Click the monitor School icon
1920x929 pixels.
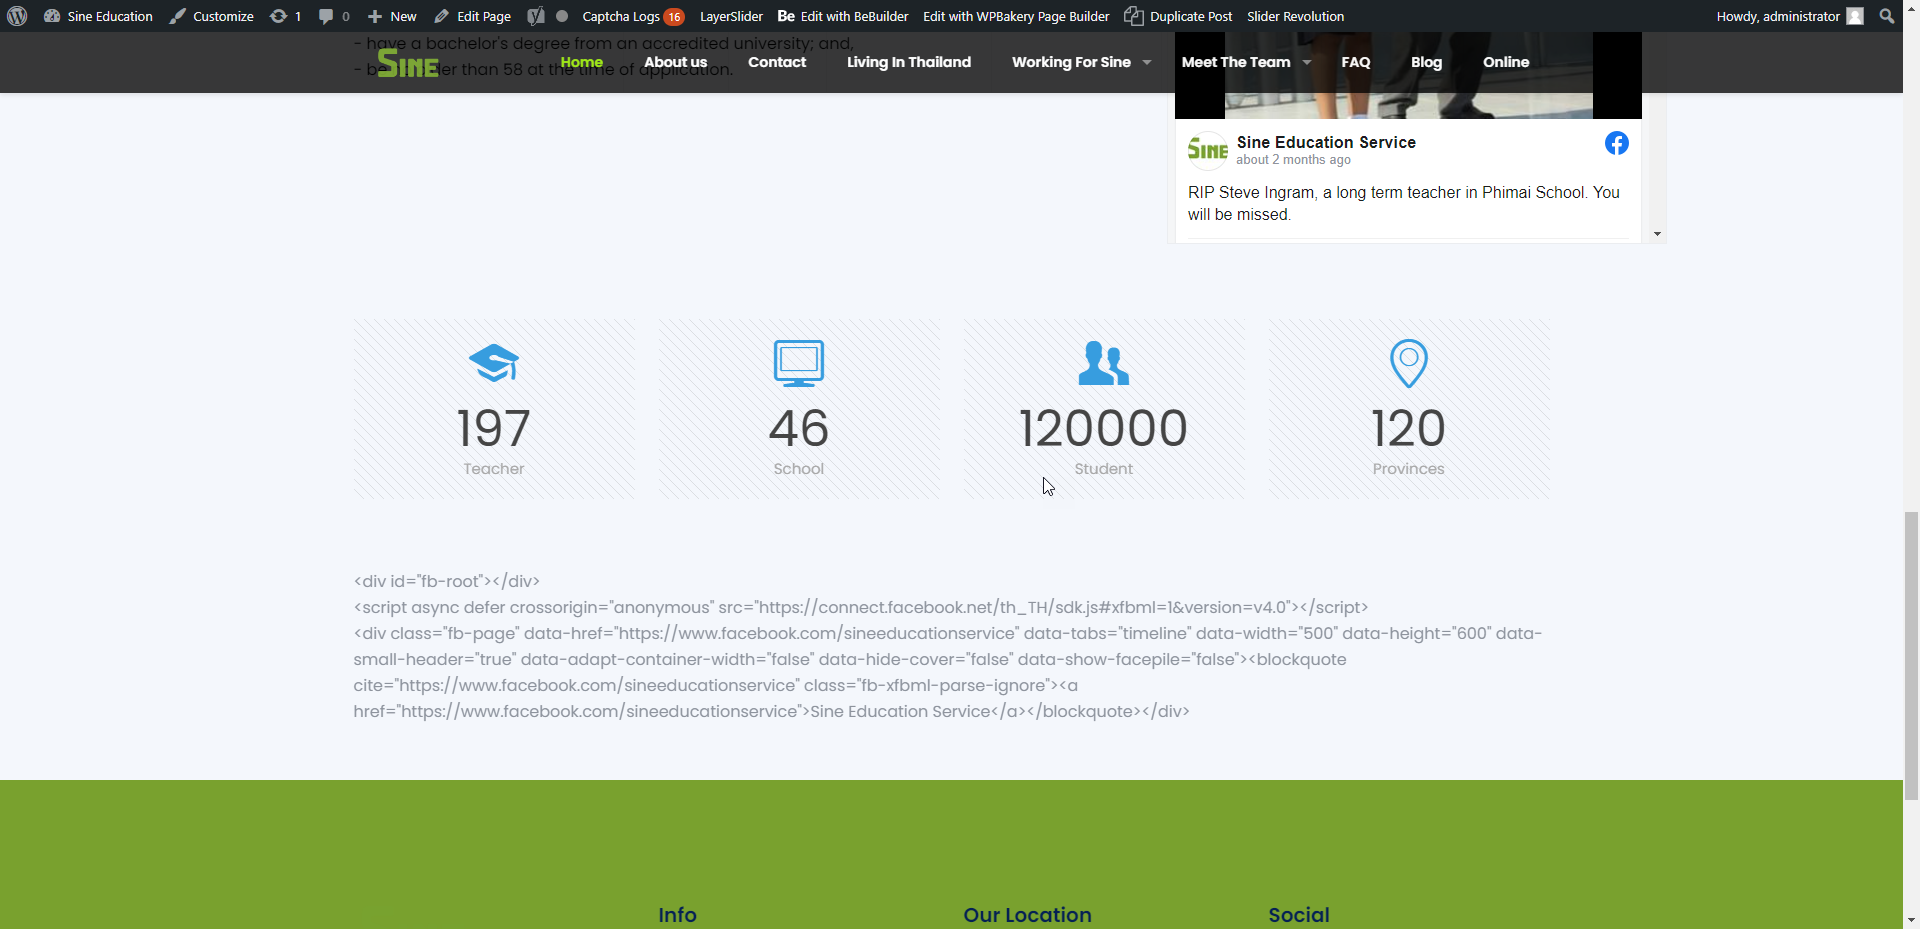point(799,363)
